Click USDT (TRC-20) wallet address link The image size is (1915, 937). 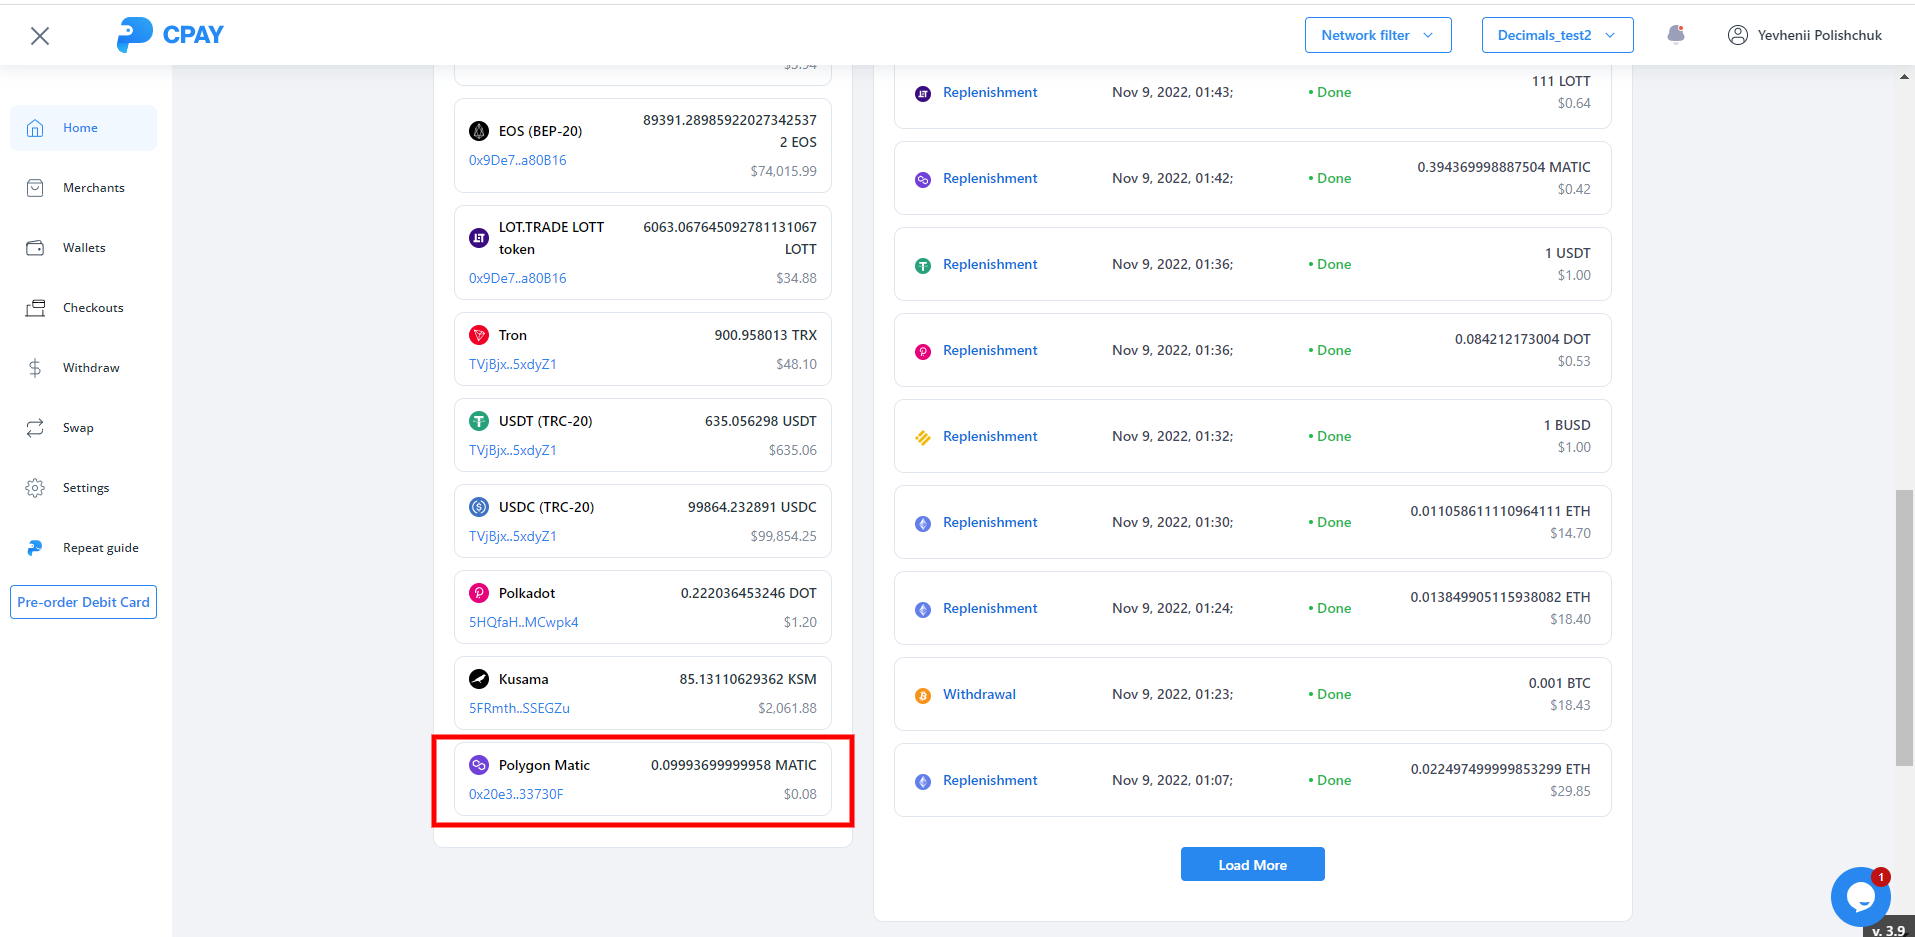tap(513, 450)
